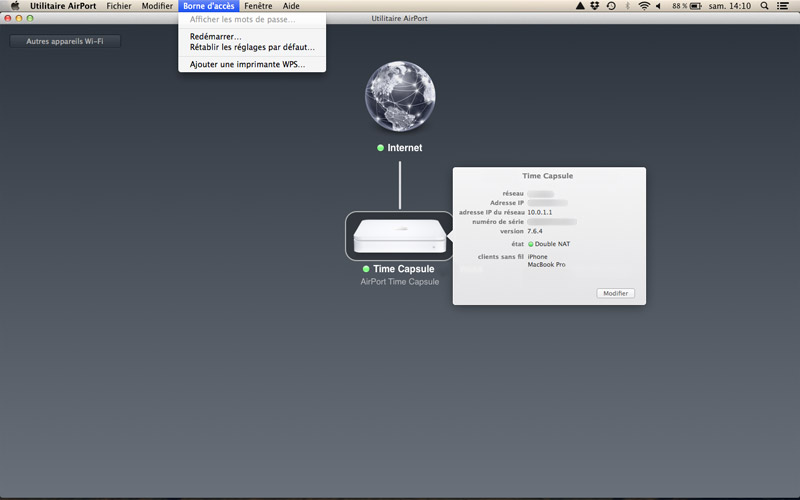Open the Utilitaire AirPort application menu
Screen dimensions: 800x500
click(x=63, y=6)
